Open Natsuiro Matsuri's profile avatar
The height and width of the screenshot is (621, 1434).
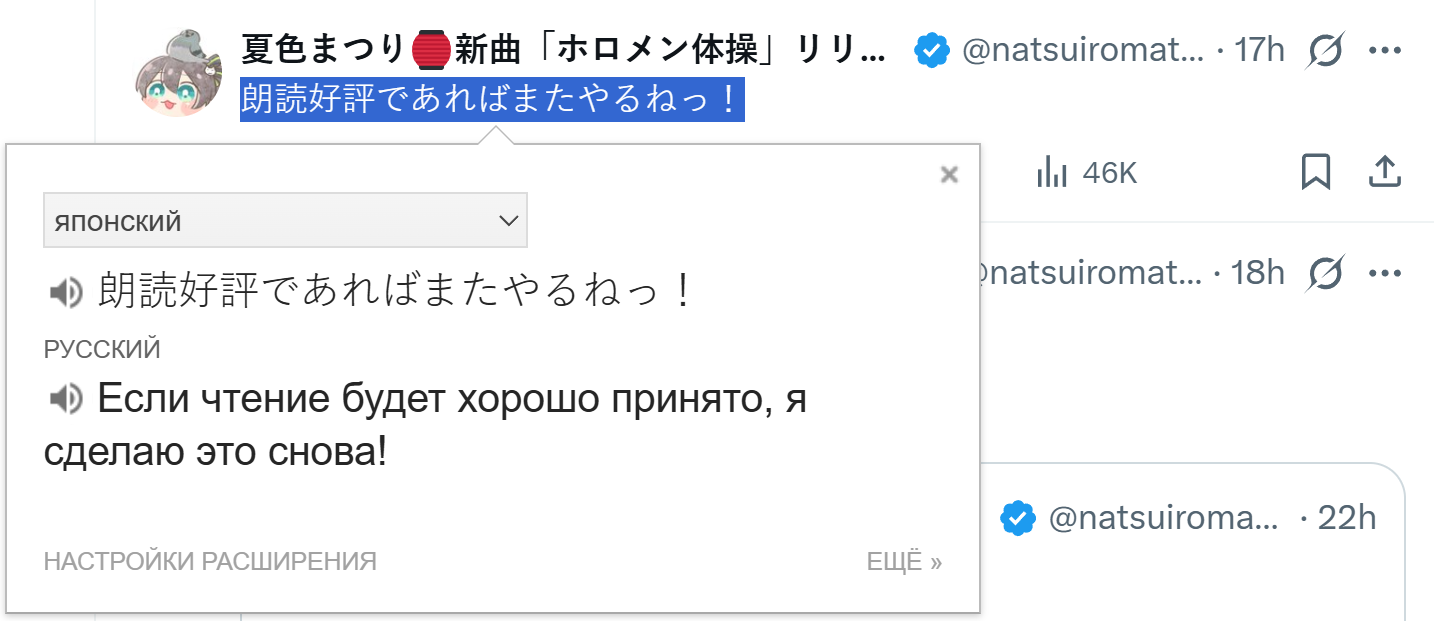point(177,73)
